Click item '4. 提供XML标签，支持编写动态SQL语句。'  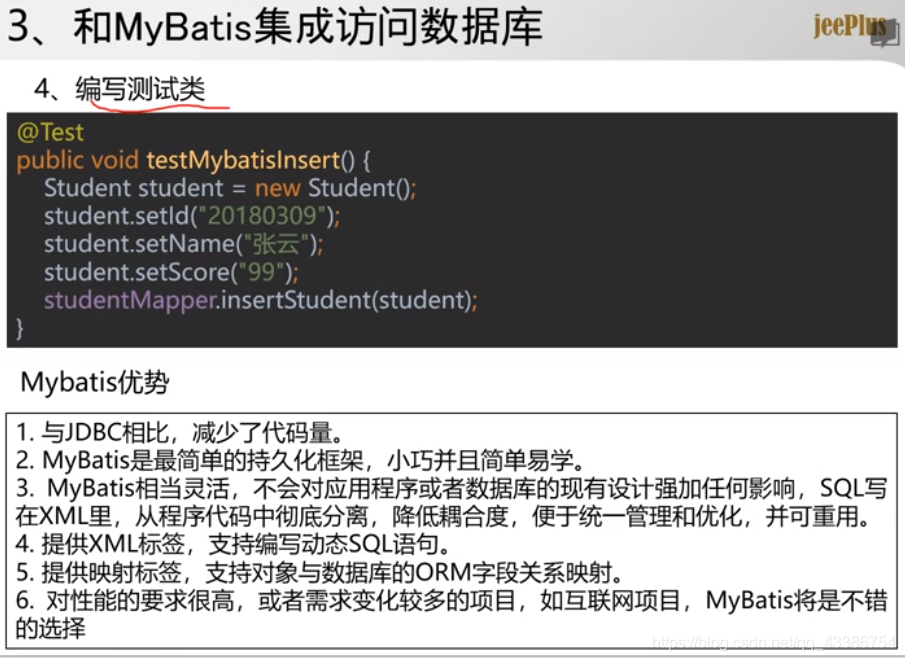pyautogui.click(x=233, y=544)
